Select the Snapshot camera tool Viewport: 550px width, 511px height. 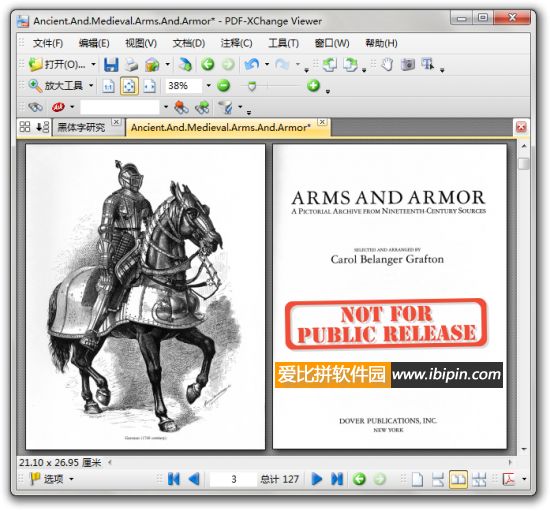click(408, 65)
